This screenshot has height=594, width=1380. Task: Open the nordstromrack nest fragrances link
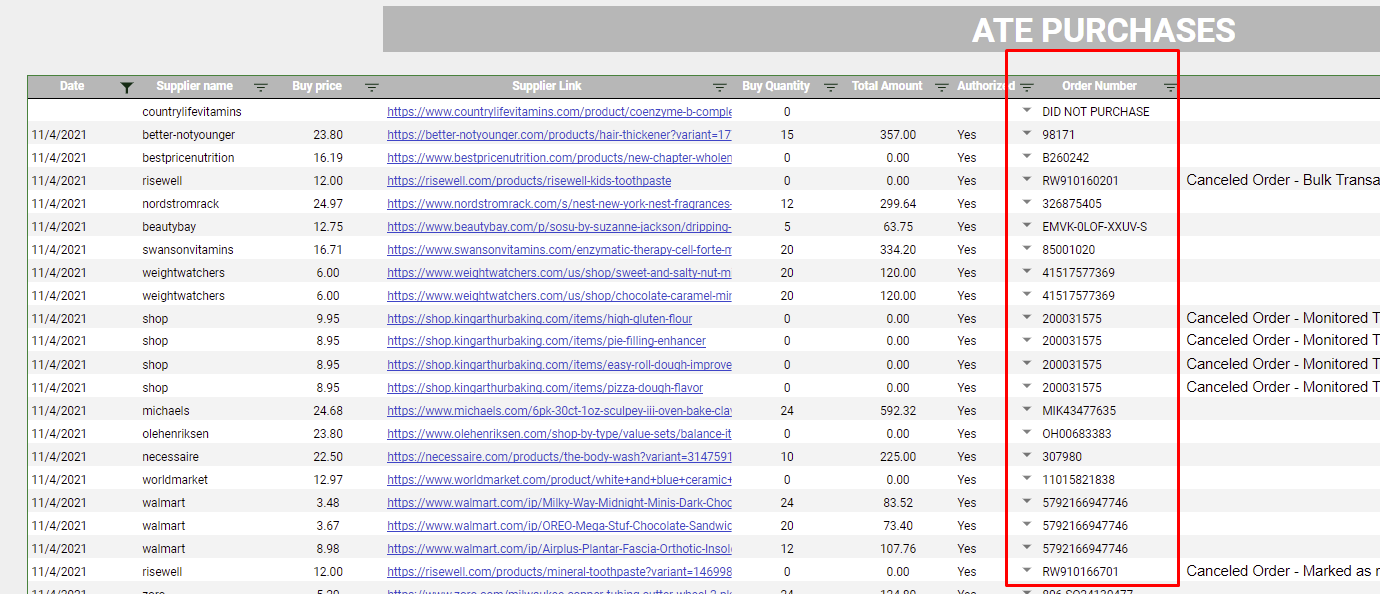559,204
